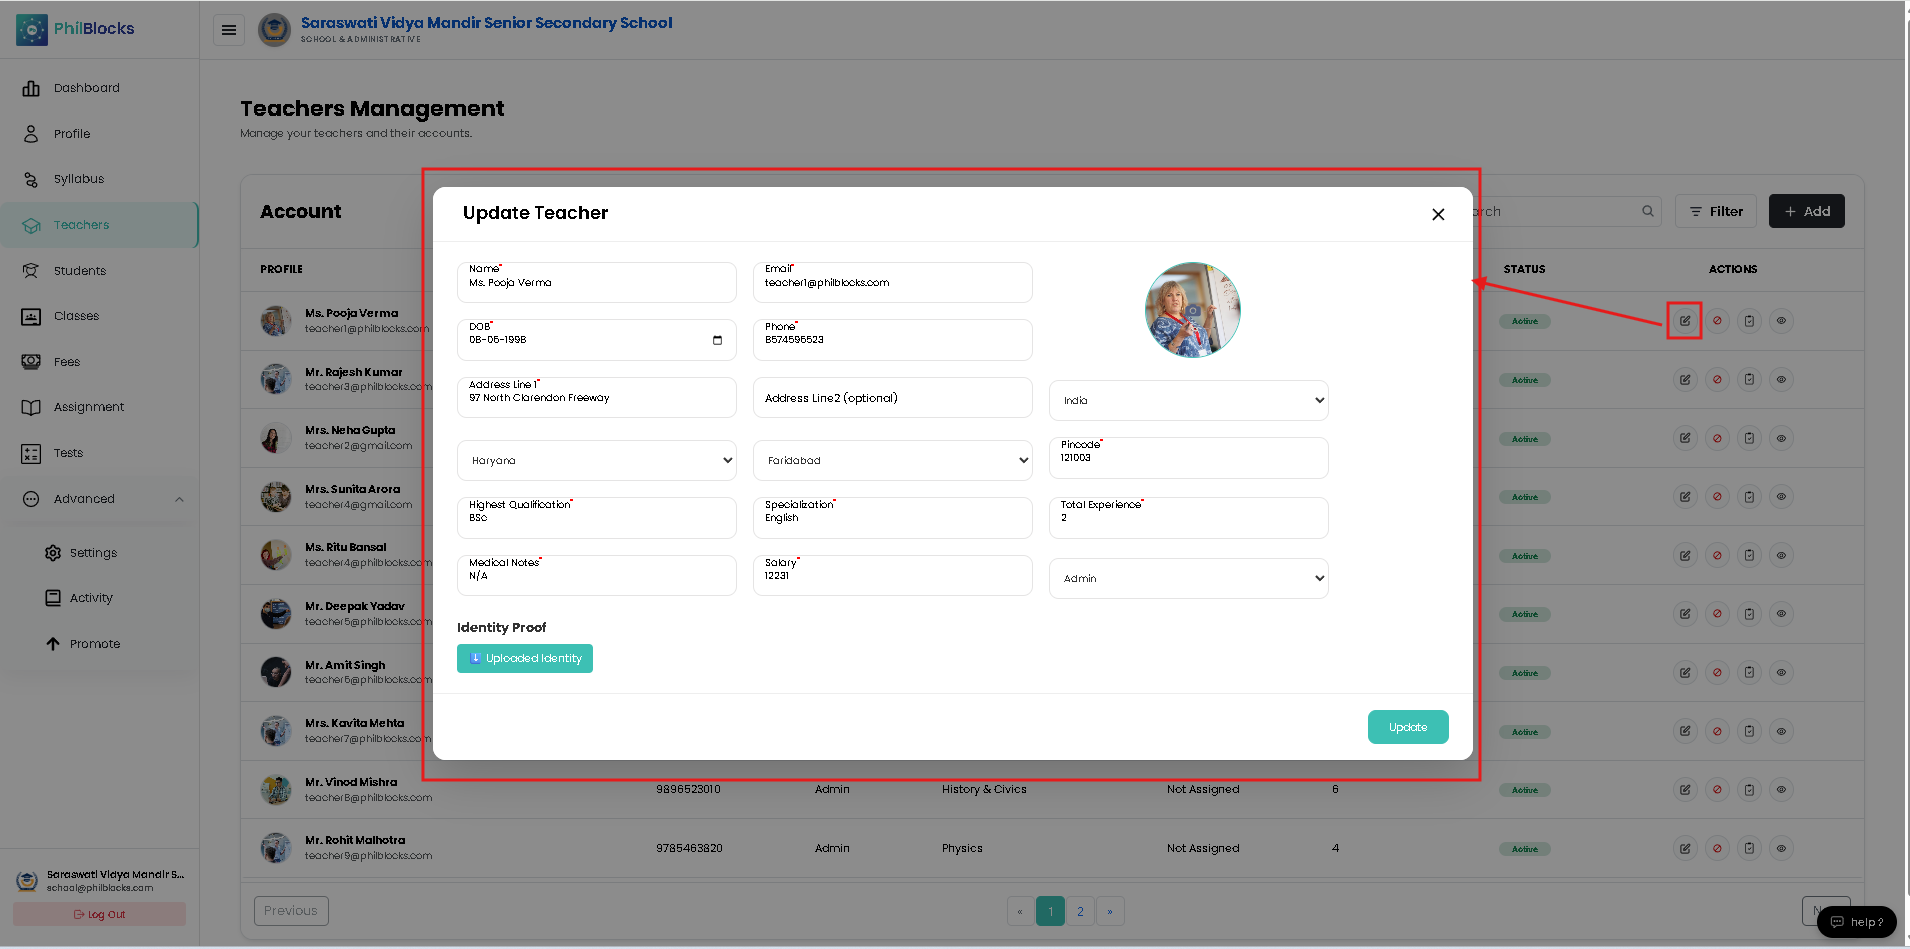View Mrs. Sunita Arora via eye icon
Image resolution: width=1910 pixels, height=949 pixels.
(x=1781, y=497)
